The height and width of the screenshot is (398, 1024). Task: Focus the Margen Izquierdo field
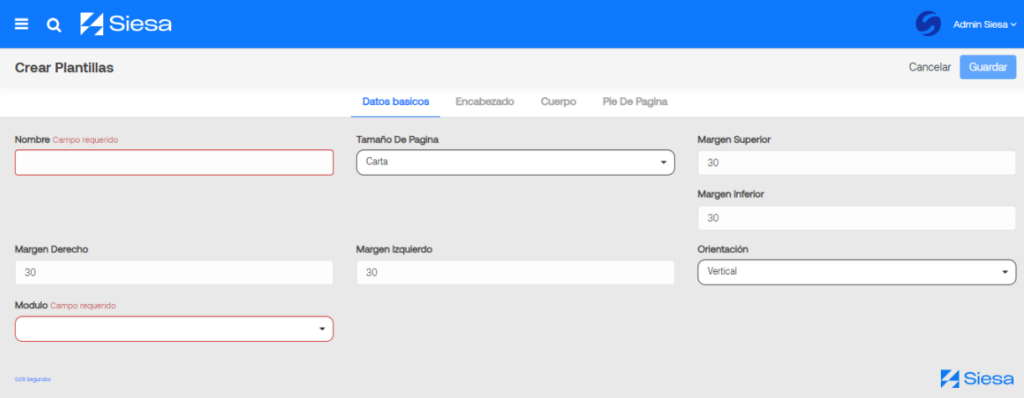pyautogui.click(x=515, y=273)
